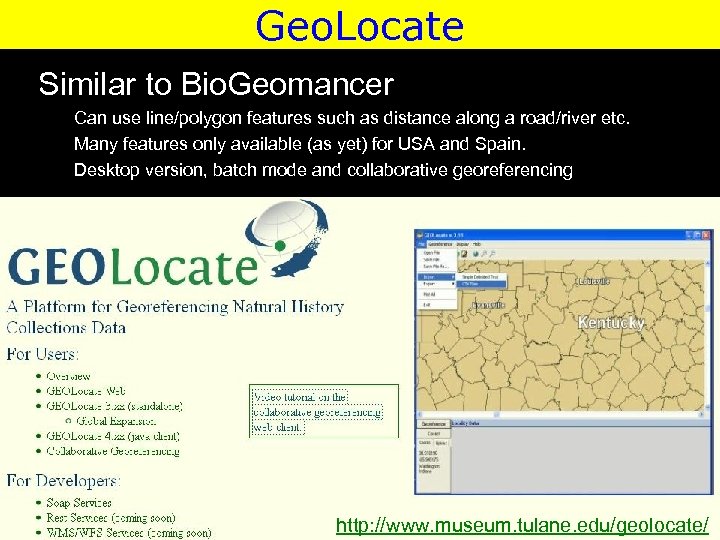Choose Save File As... from File menu
This screenshot has width=720, height=540.
tap(436, 266)
